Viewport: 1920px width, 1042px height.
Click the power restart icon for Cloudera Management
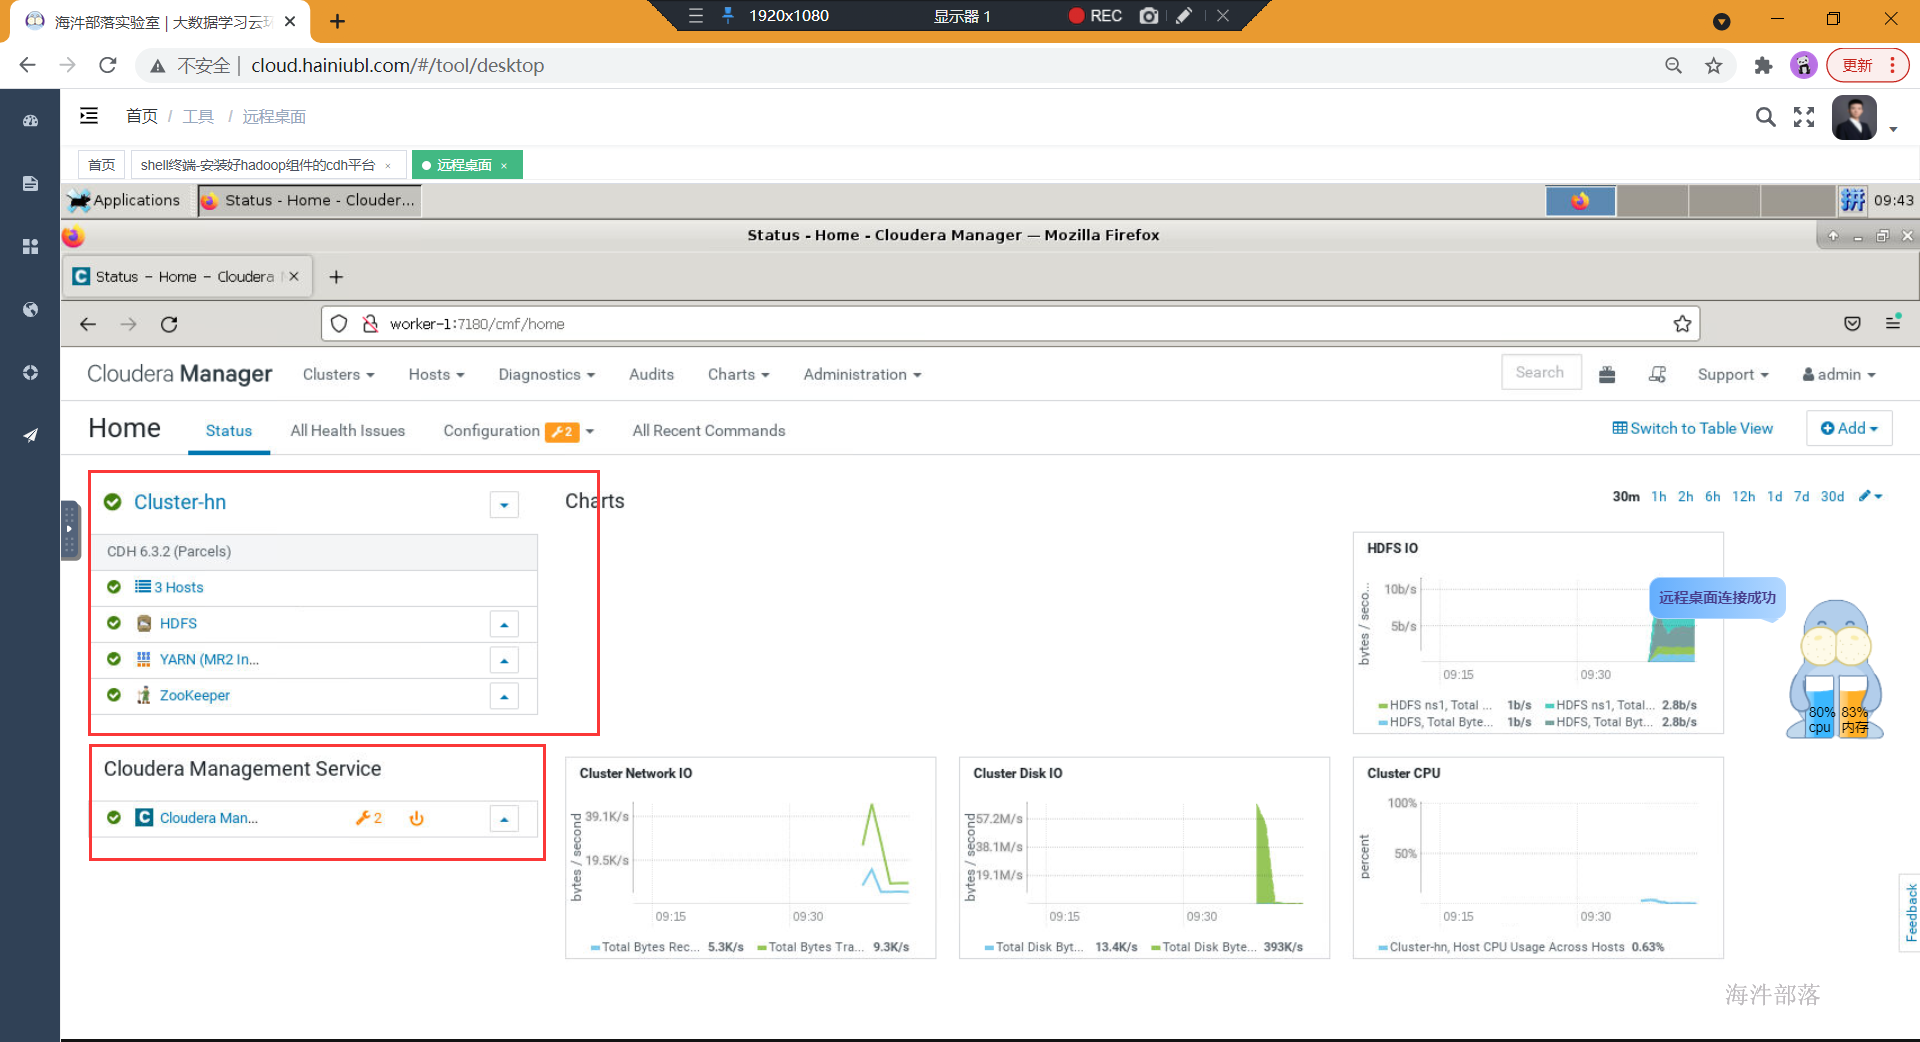coord(417,819)
